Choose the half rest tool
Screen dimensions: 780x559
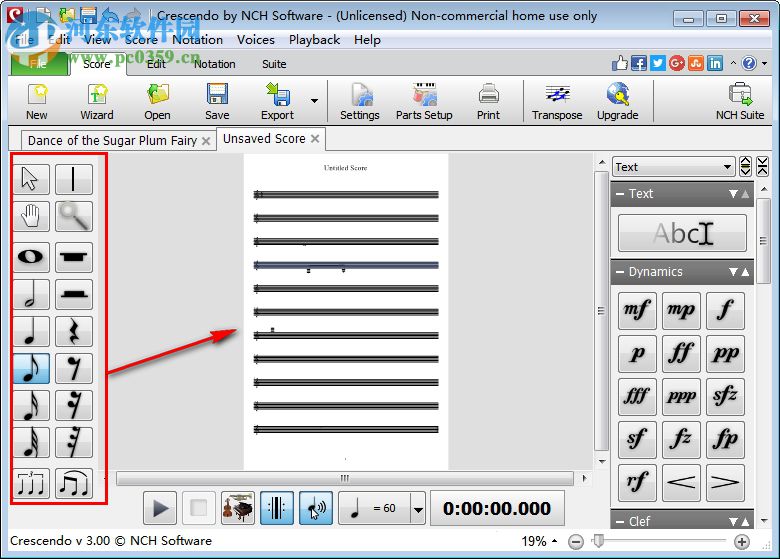click(x=74, y=294)
